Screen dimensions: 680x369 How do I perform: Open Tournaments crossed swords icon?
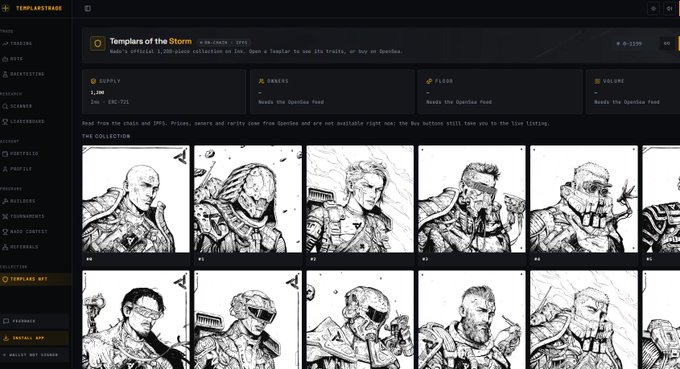(x=5, y=216)
